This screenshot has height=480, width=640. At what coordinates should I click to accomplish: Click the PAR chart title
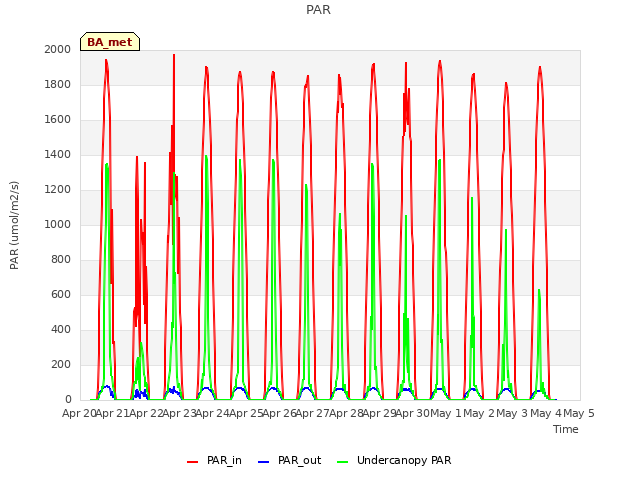point(318,10)
